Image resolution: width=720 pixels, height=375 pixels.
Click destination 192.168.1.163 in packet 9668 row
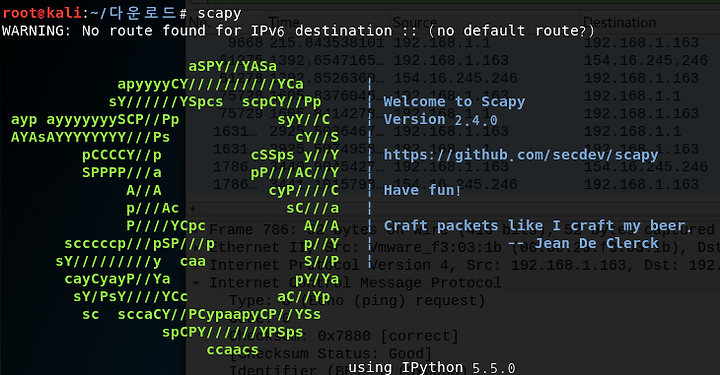641,43
